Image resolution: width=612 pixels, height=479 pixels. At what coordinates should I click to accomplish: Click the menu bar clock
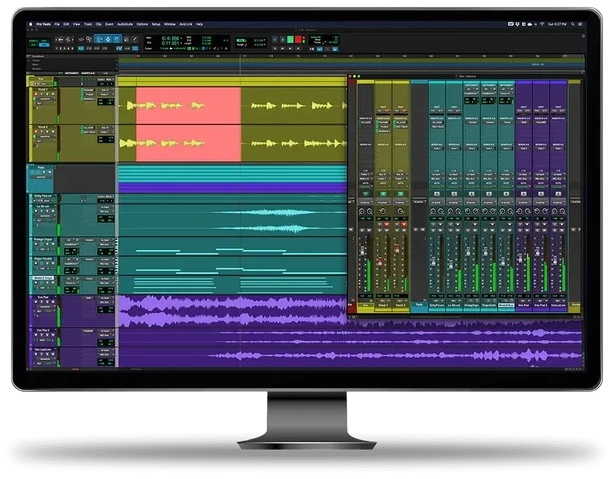[x=557, y=24]
